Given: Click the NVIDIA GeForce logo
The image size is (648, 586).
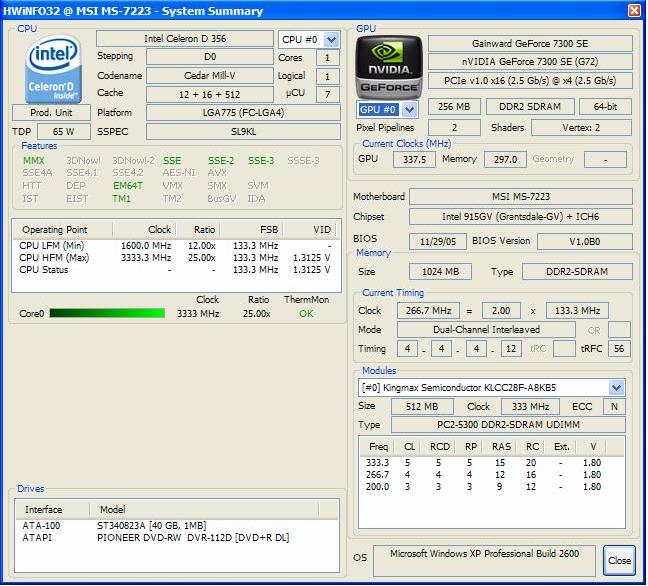Looking at the screenshot, I should 389,67.
